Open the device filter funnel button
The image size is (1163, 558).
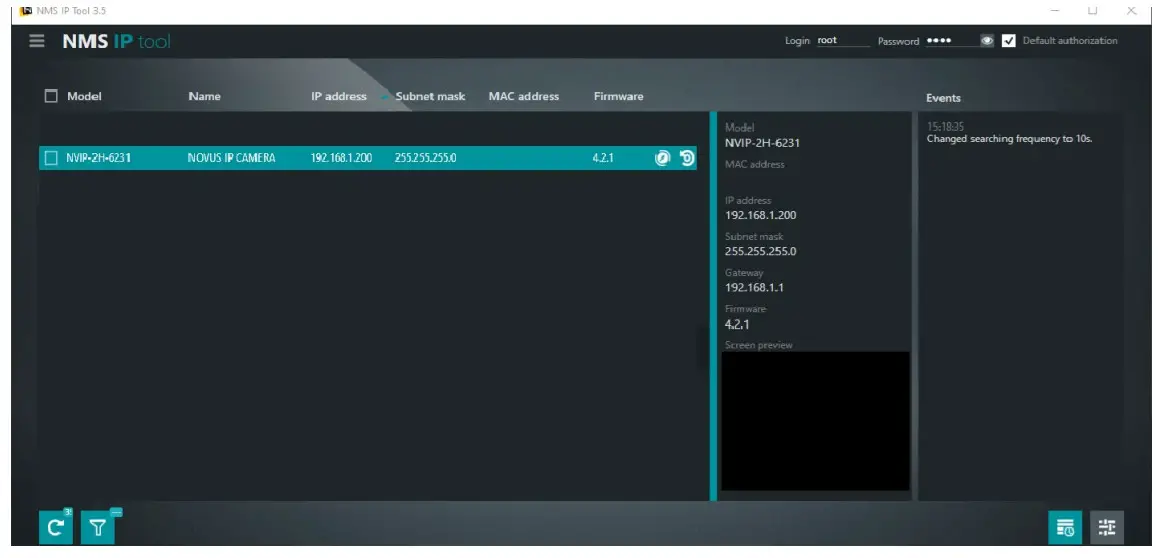[98, 528]
